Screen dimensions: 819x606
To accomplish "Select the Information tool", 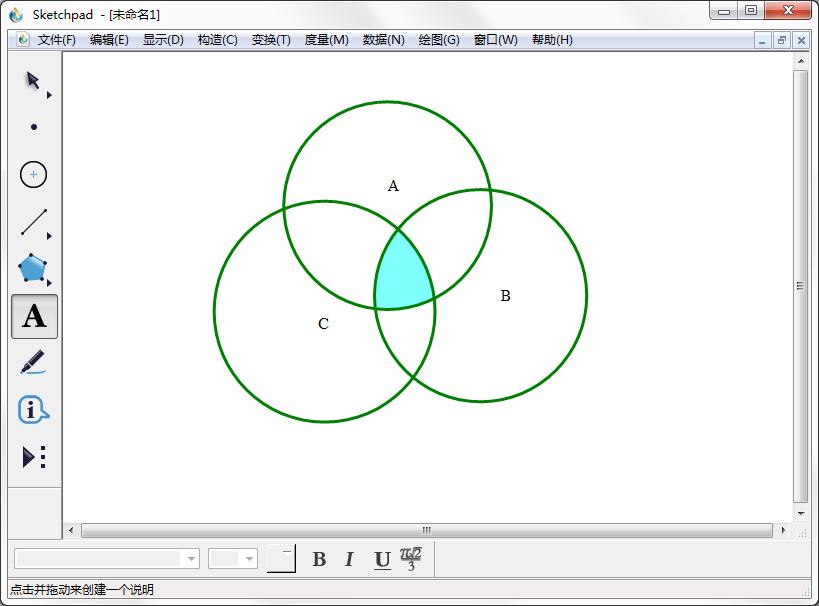I will click(x=33, y=409).
